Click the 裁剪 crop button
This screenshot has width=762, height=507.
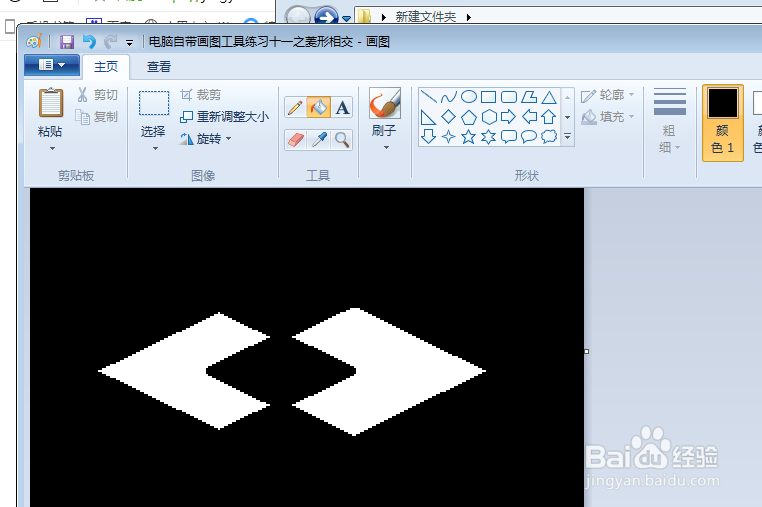pos(201,95)
